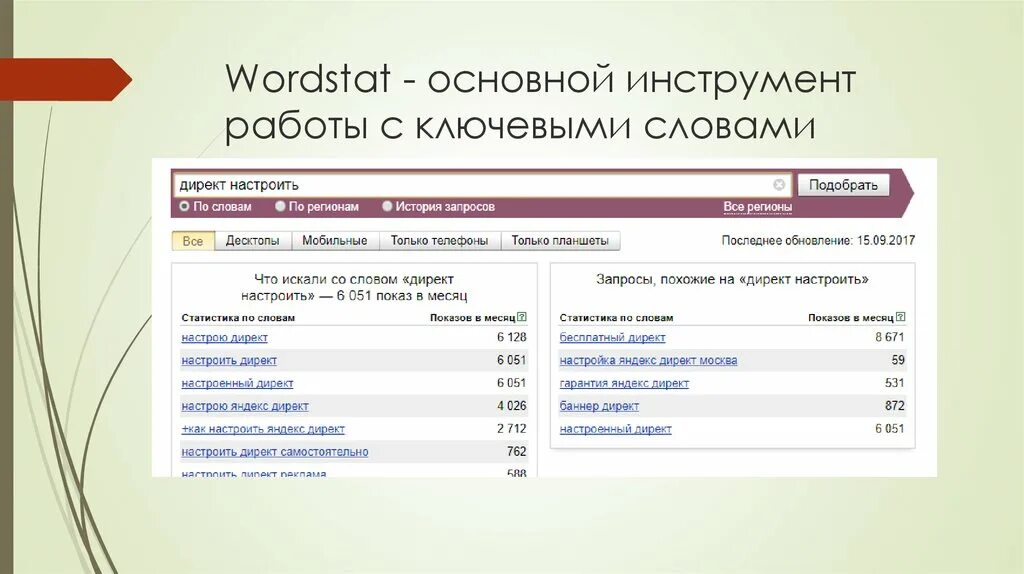The height and width of the screenshot is (574, 1024).
Task: Click the '872' impressions value
Action: point(895,406)
